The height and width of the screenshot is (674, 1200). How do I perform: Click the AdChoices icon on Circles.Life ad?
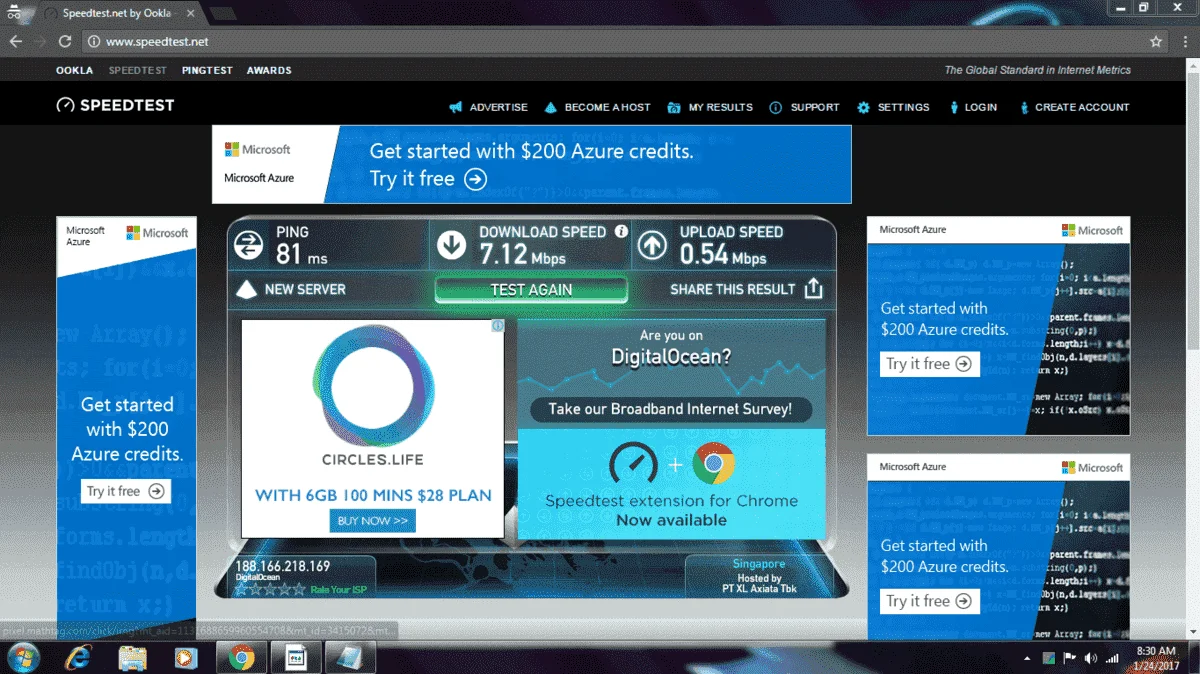click(x=497, y=326)
